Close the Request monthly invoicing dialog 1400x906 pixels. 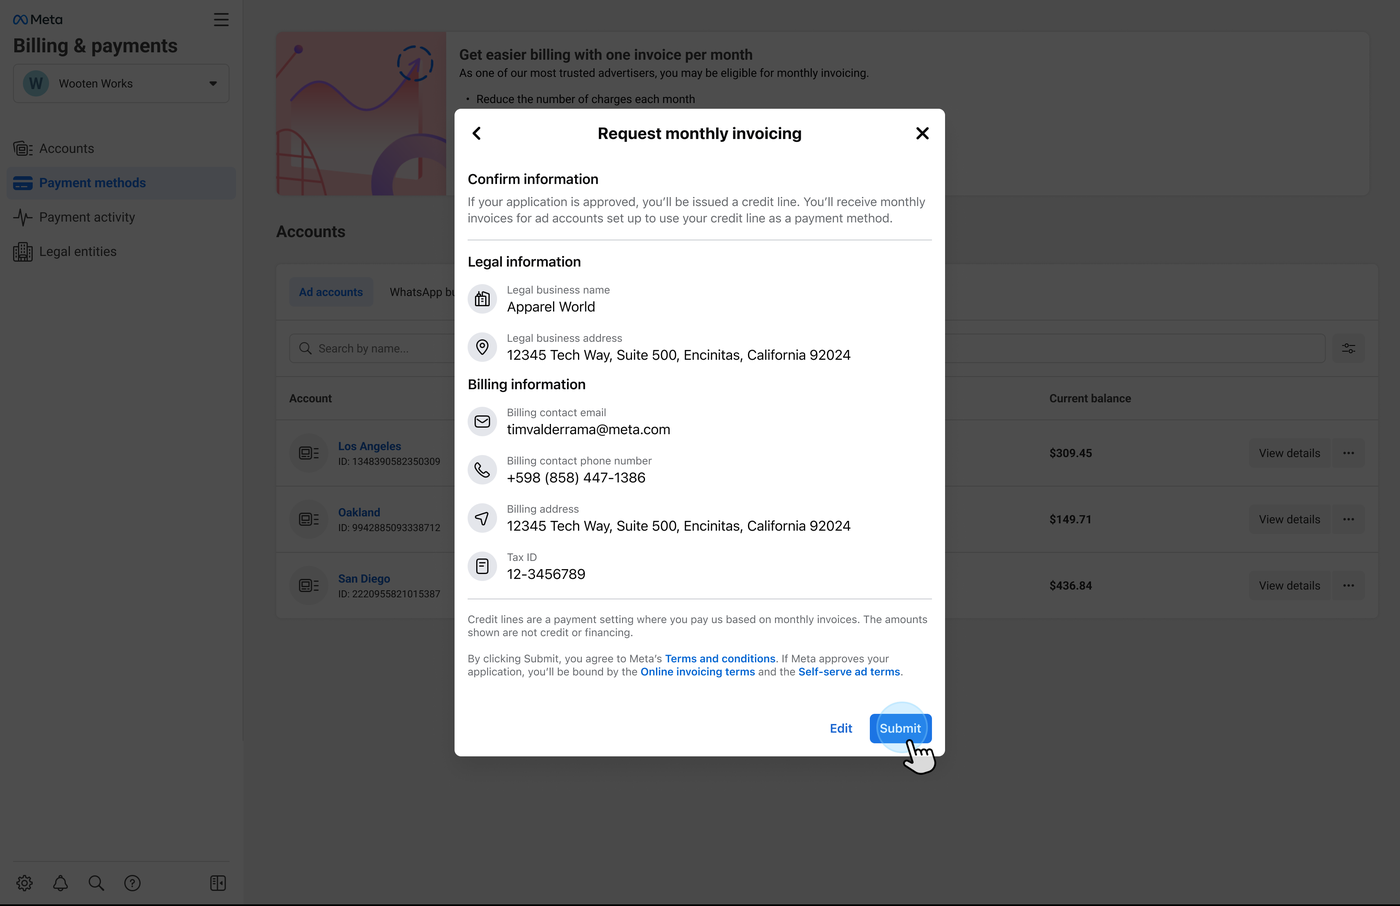(x=922, y=133)
